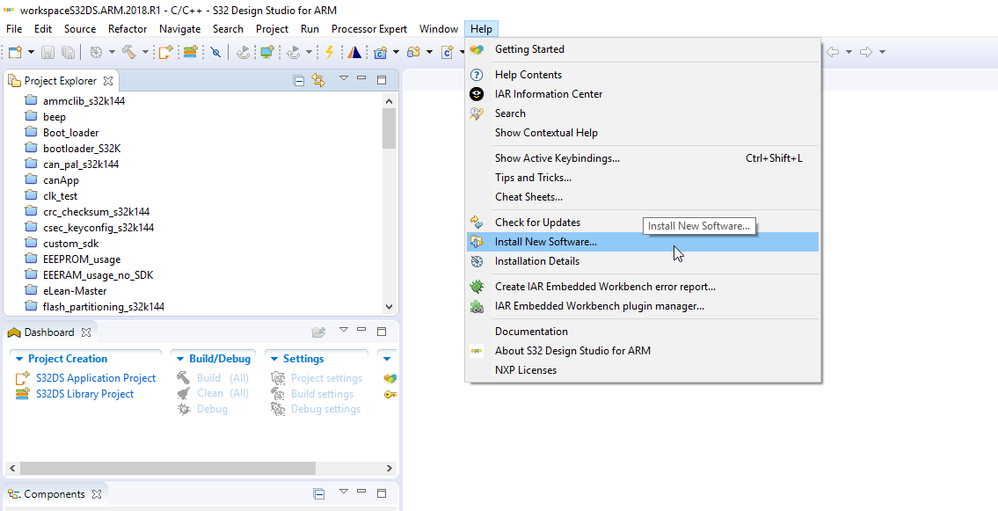Toggle Link with Editor in Project Explorer
Screen dimensions: 998x511
318,81
